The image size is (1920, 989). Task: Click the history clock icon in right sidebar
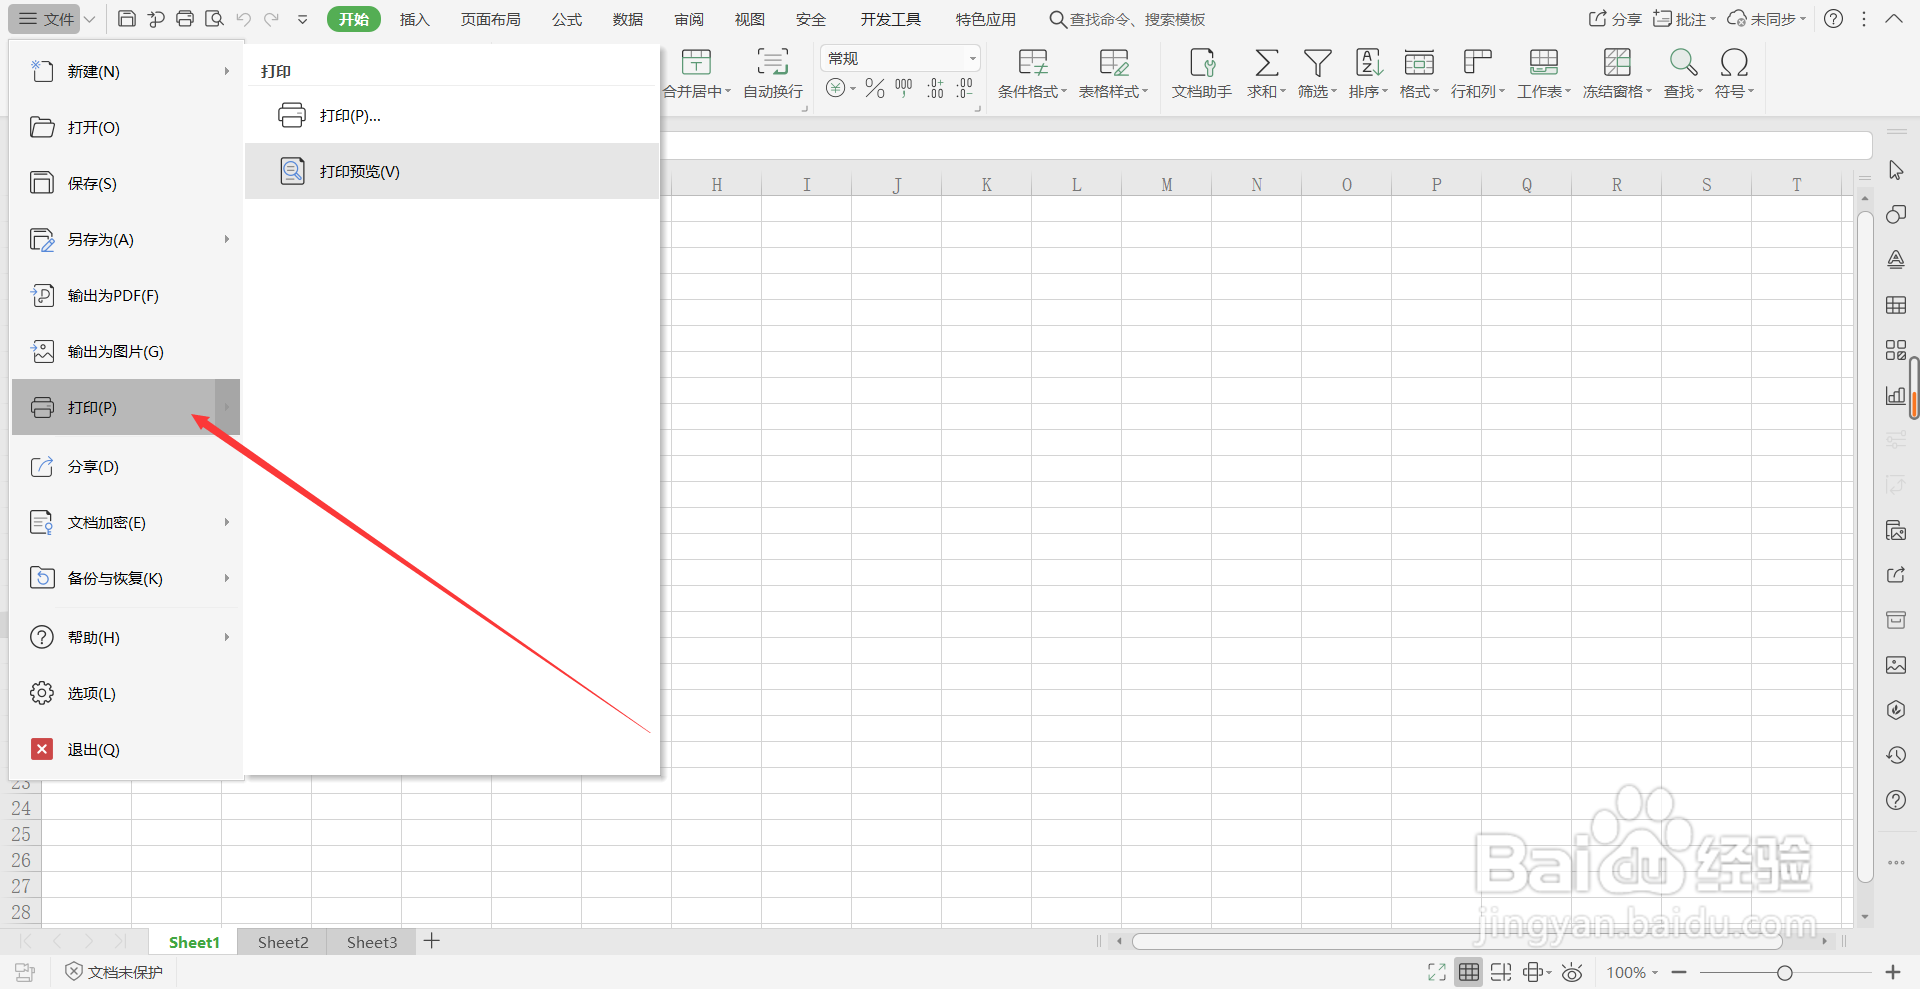pos(1896,755)
